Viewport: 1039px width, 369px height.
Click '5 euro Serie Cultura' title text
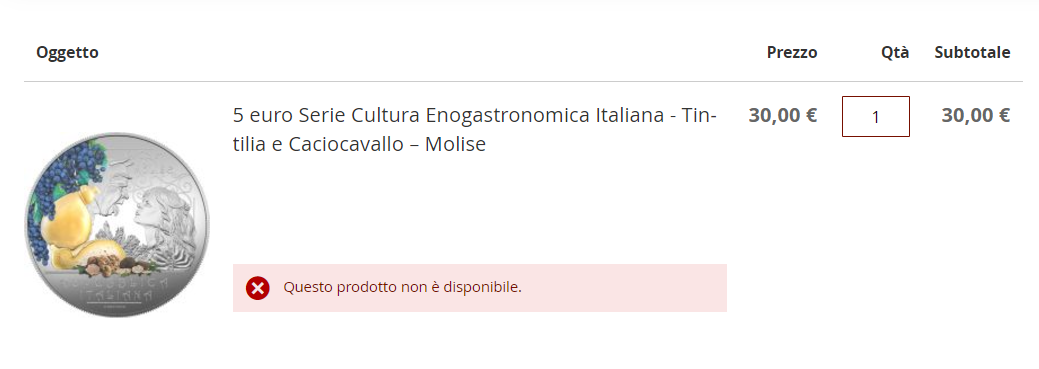click(325, 115)
